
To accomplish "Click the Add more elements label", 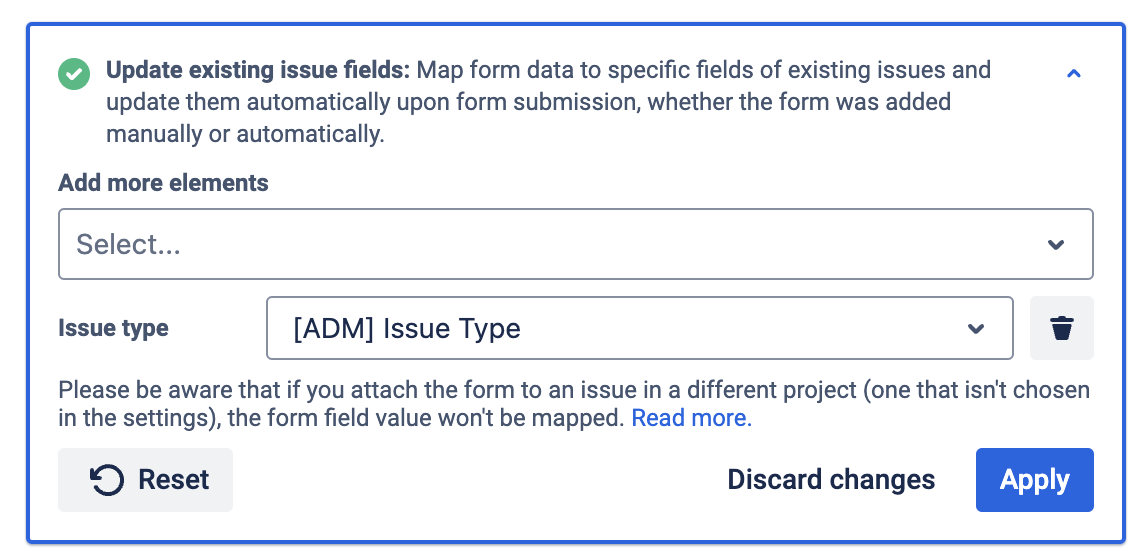I will click(x=163, y=183).
